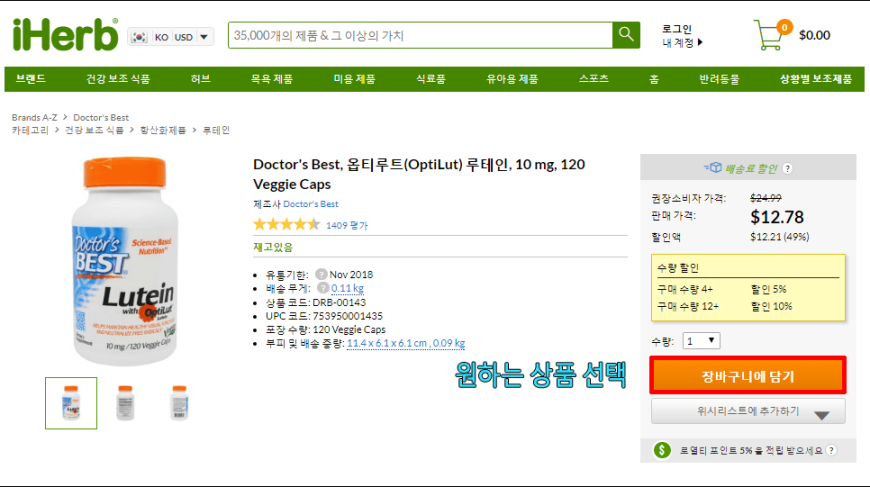
Task: Click the 장바구니에 담기 button
Action: pos(748,376)
